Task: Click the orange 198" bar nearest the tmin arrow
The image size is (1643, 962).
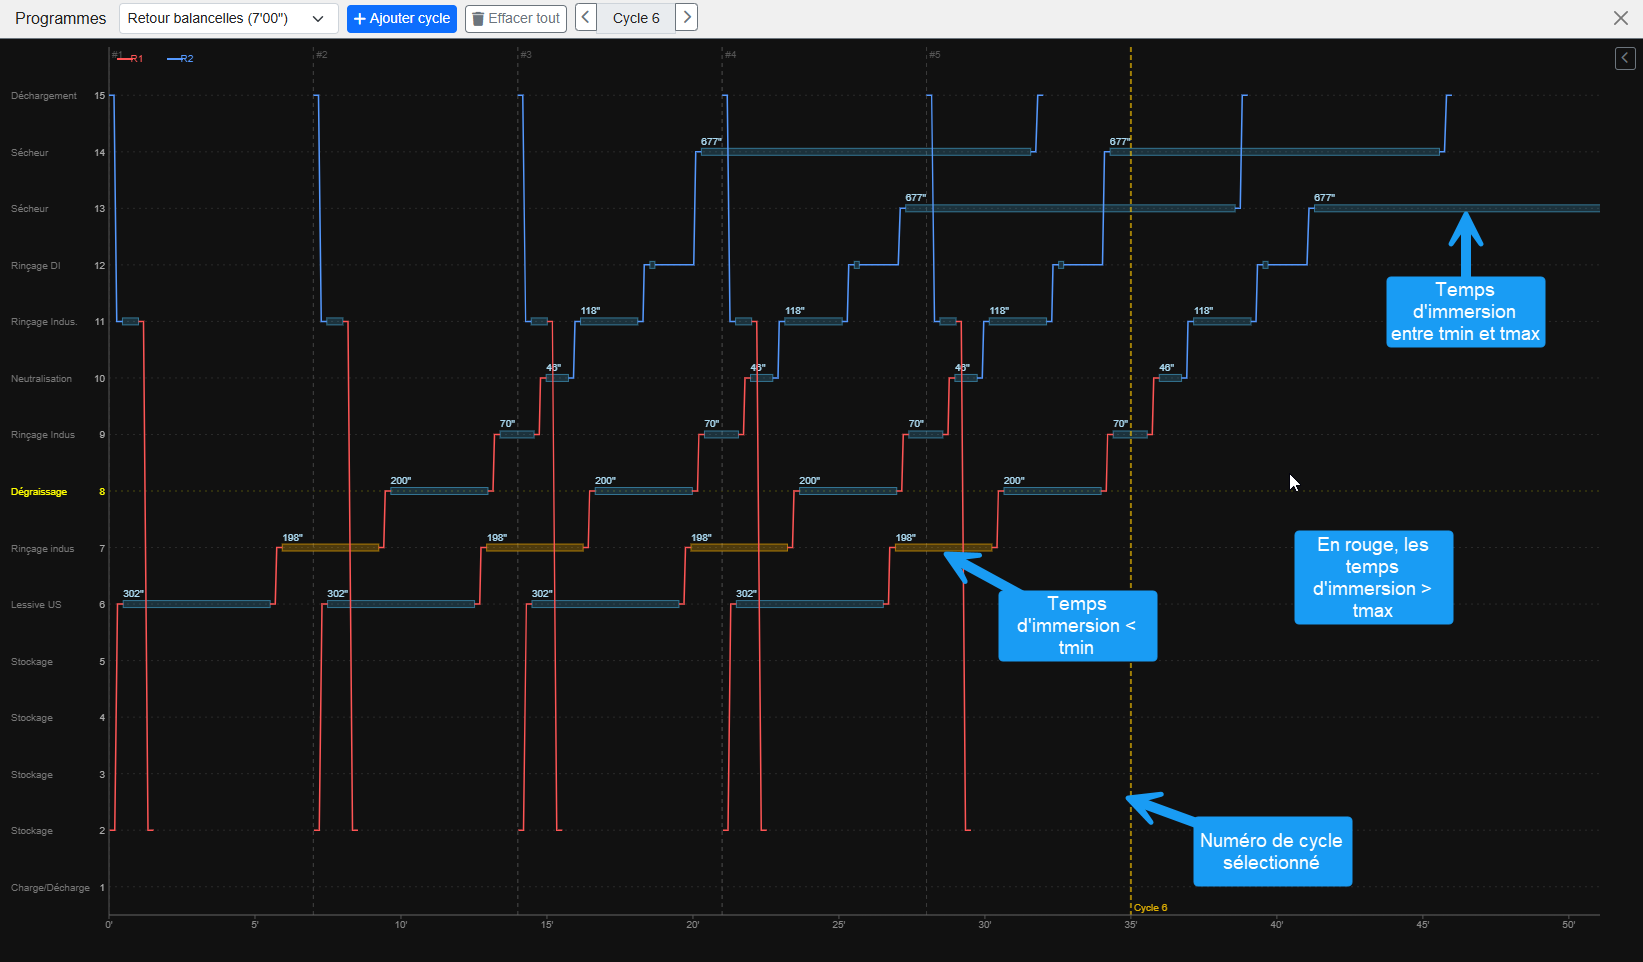Action: [943, 548]
